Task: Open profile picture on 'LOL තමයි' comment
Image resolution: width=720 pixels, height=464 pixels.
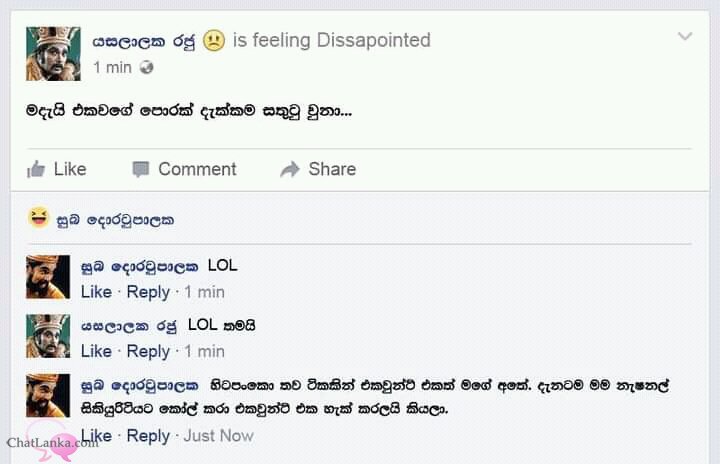Action: click(48, 336)
